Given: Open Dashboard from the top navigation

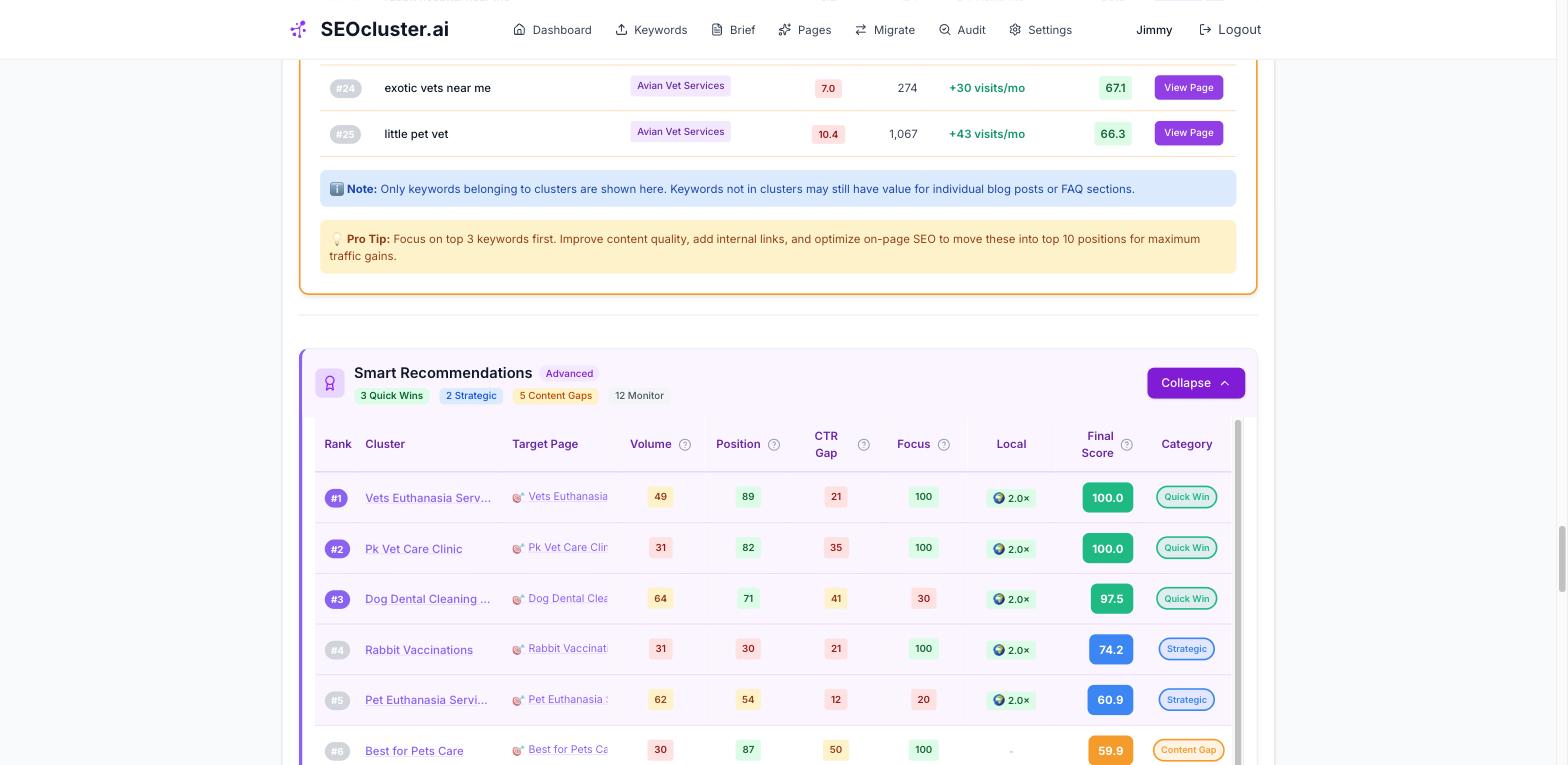Looking at the screenshot, I should click(x=552, y=30).
